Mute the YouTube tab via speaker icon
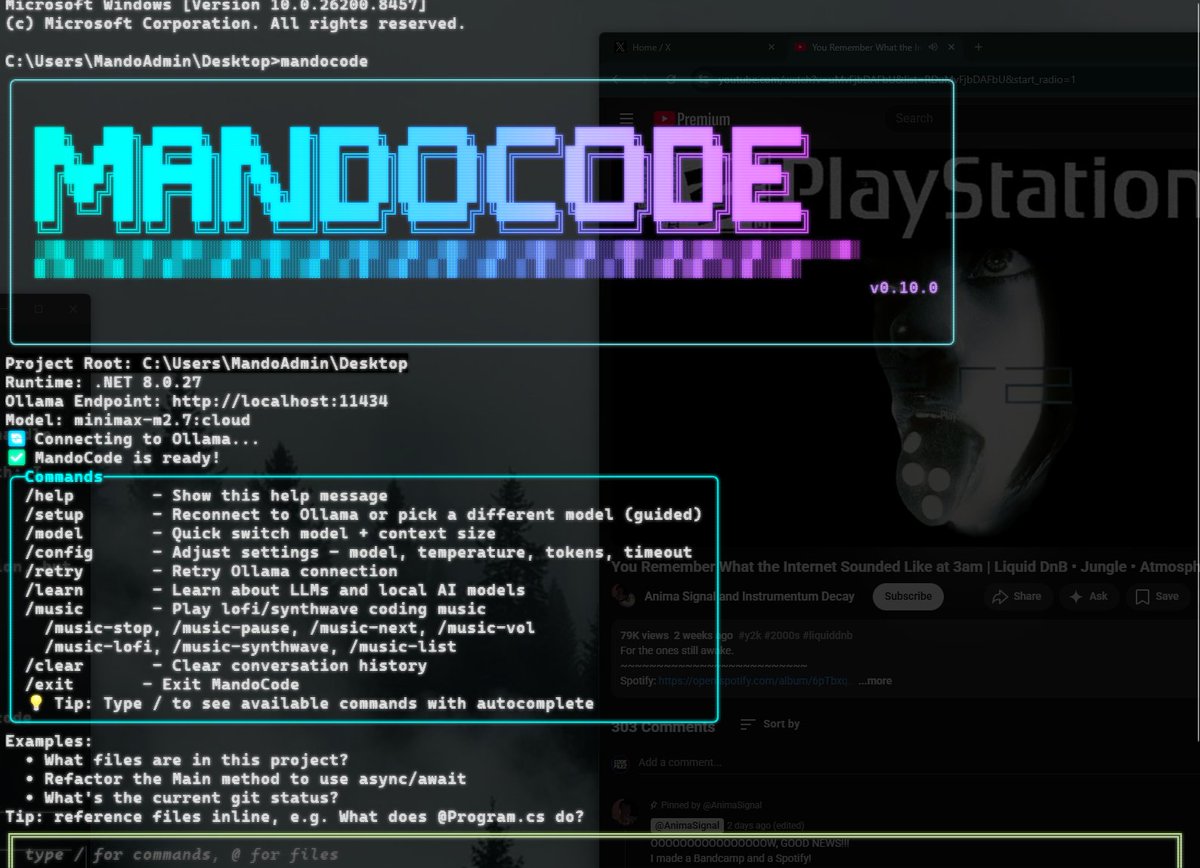The image size is (1200, 868). pos(932,47)
